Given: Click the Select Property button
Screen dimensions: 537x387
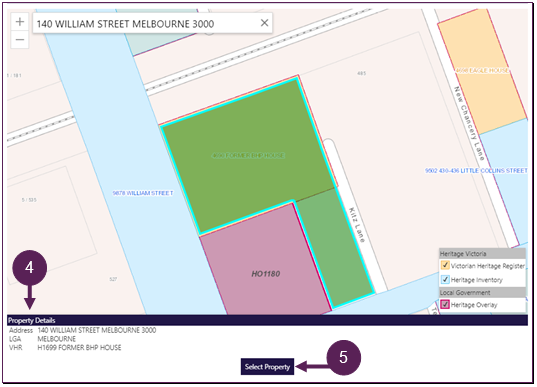Looking at the screenshot, I should tap(267, 367).
